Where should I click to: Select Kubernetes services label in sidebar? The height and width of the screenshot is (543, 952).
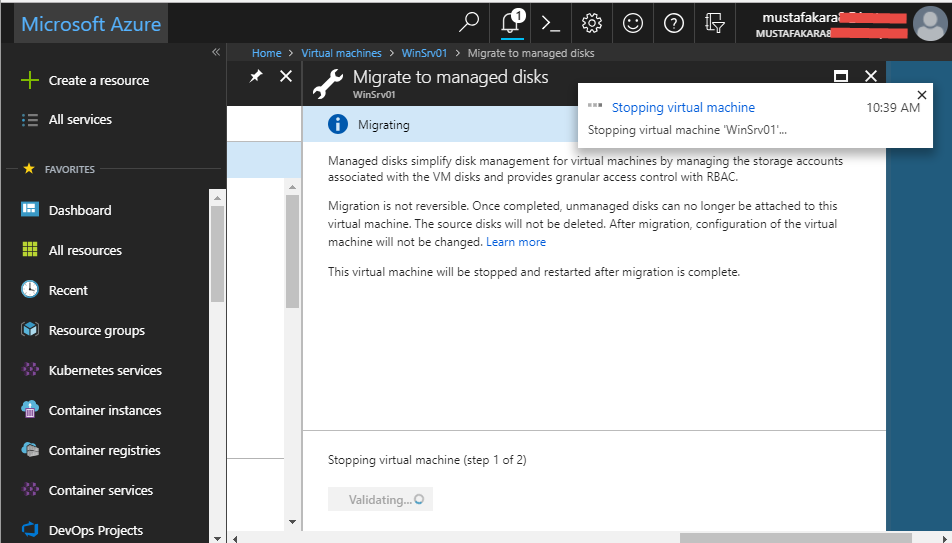tap(105, 371)
